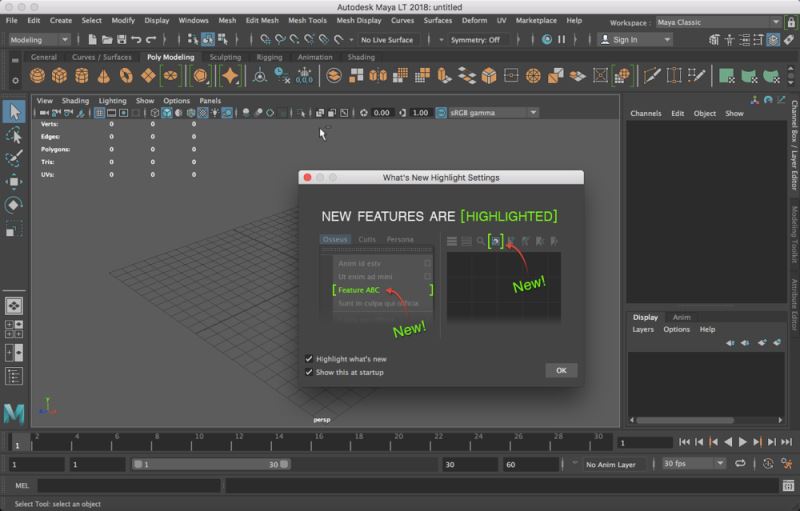Create a polygon cube from the shelf
The width and height of the screenshot is (800, 511).
pyautogui.click(x=59, y=76)
